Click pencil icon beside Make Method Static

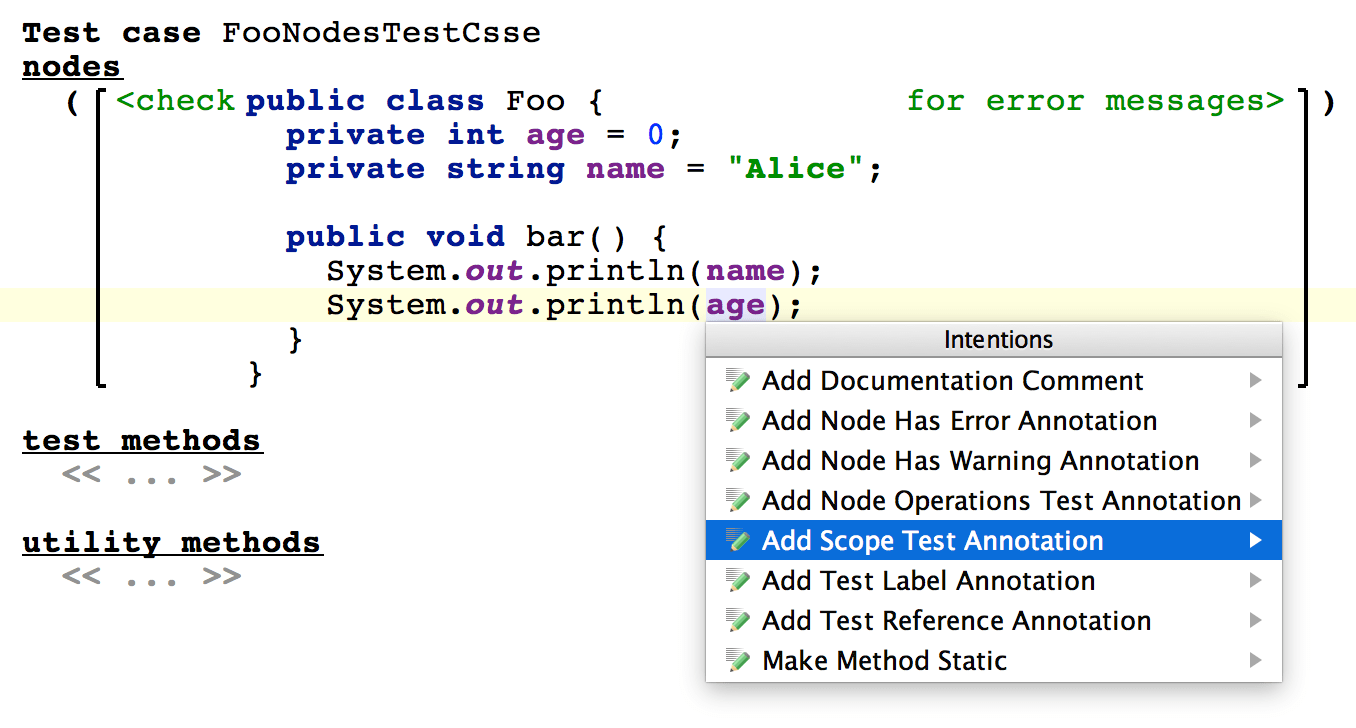(x=738, y=661)
